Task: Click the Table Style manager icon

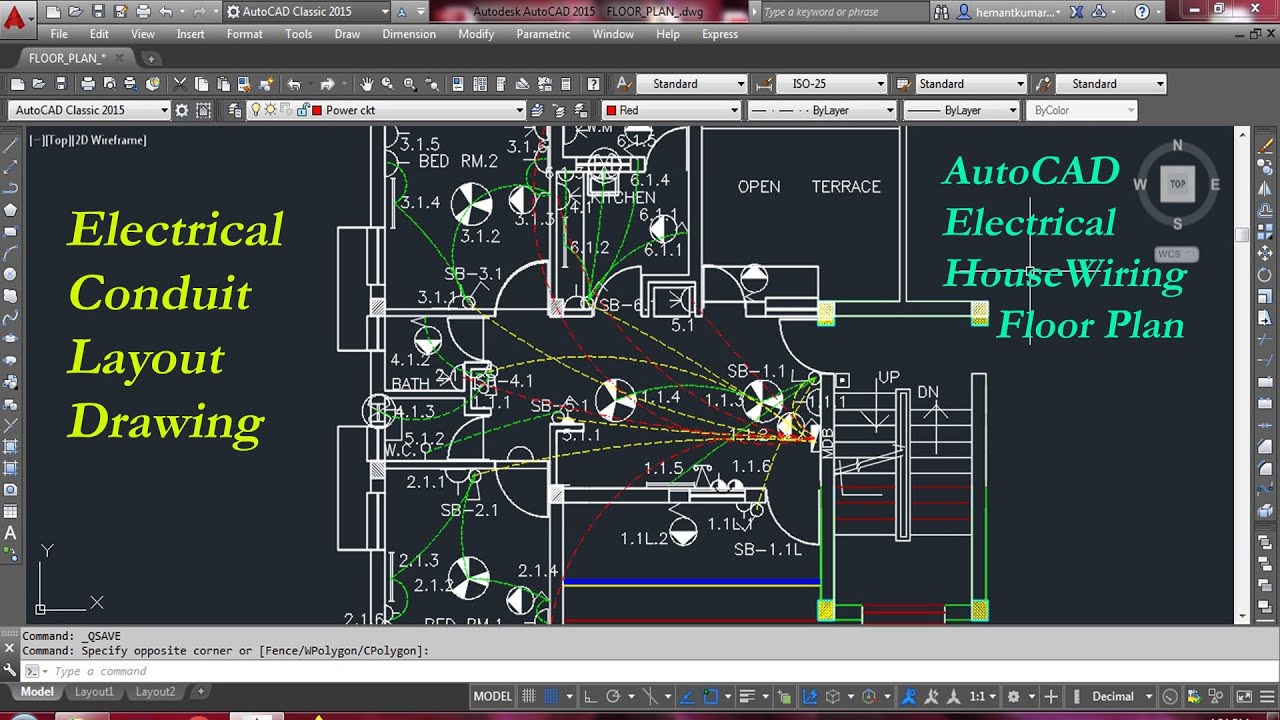Action: (904, 84)
